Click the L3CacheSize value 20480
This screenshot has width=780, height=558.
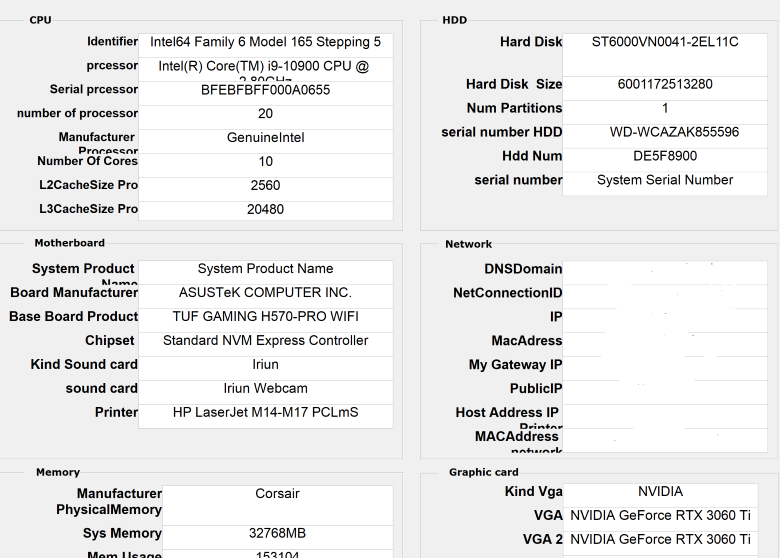[266, 210]
